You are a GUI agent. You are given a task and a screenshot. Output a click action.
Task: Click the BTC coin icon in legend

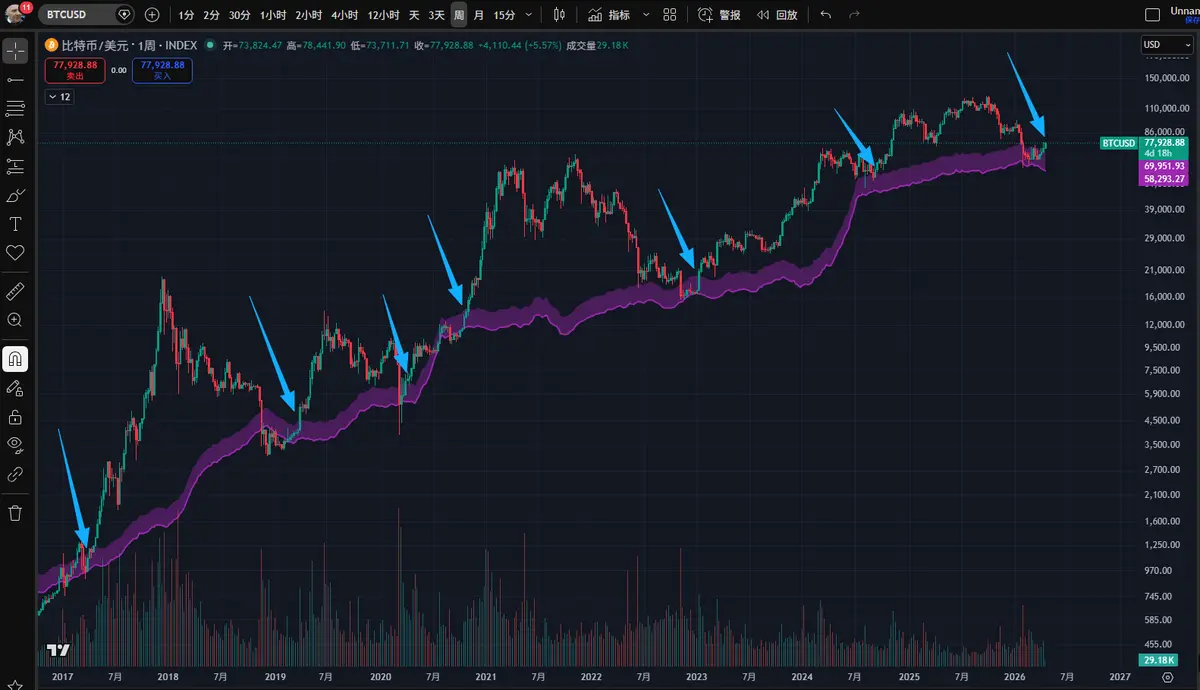(x=51, y=45)
